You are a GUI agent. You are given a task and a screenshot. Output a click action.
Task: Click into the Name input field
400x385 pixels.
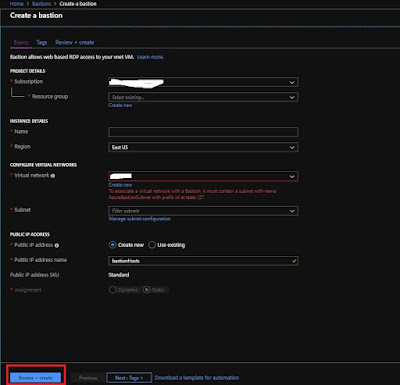[x=203, y=132]
